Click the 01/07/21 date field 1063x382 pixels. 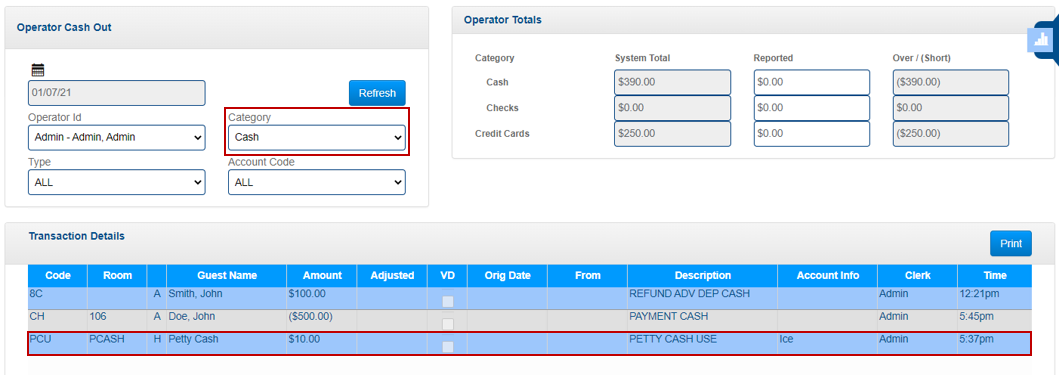tap(117, 93)
